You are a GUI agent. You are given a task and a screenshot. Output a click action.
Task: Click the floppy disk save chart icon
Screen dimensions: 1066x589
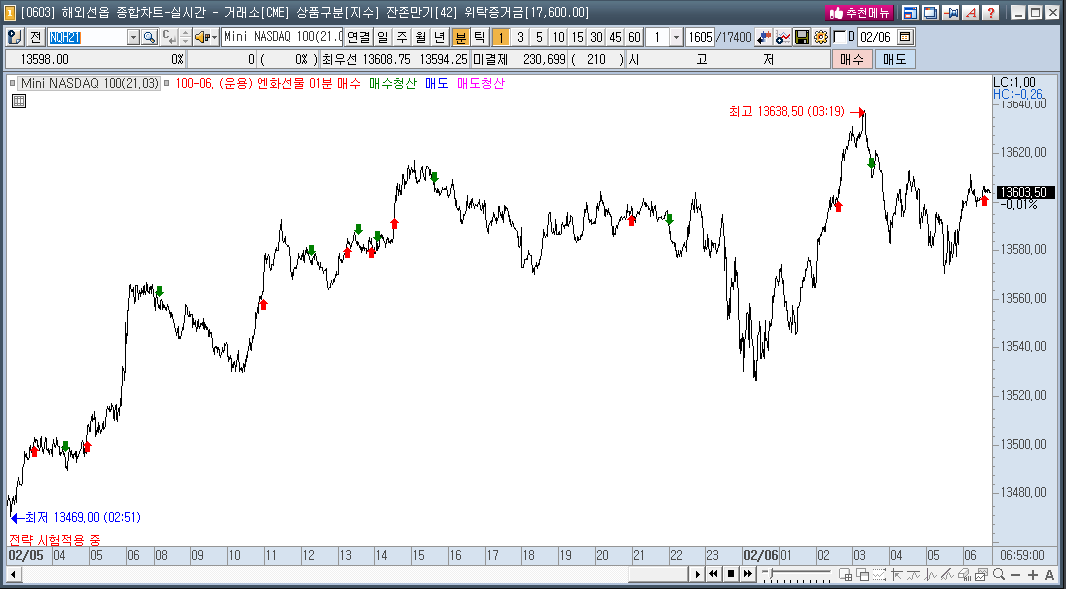[802, 37]
